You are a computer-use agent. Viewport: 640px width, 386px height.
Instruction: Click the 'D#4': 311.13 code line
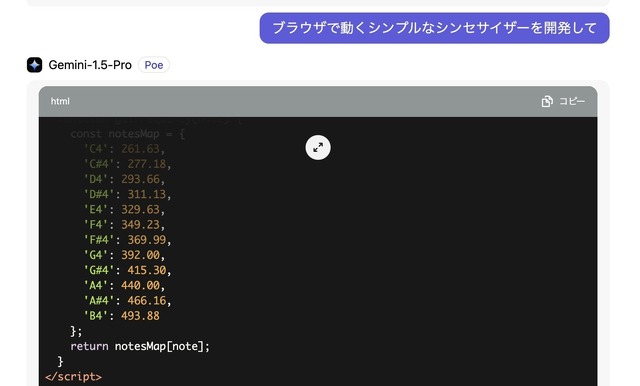pos(127,194)
